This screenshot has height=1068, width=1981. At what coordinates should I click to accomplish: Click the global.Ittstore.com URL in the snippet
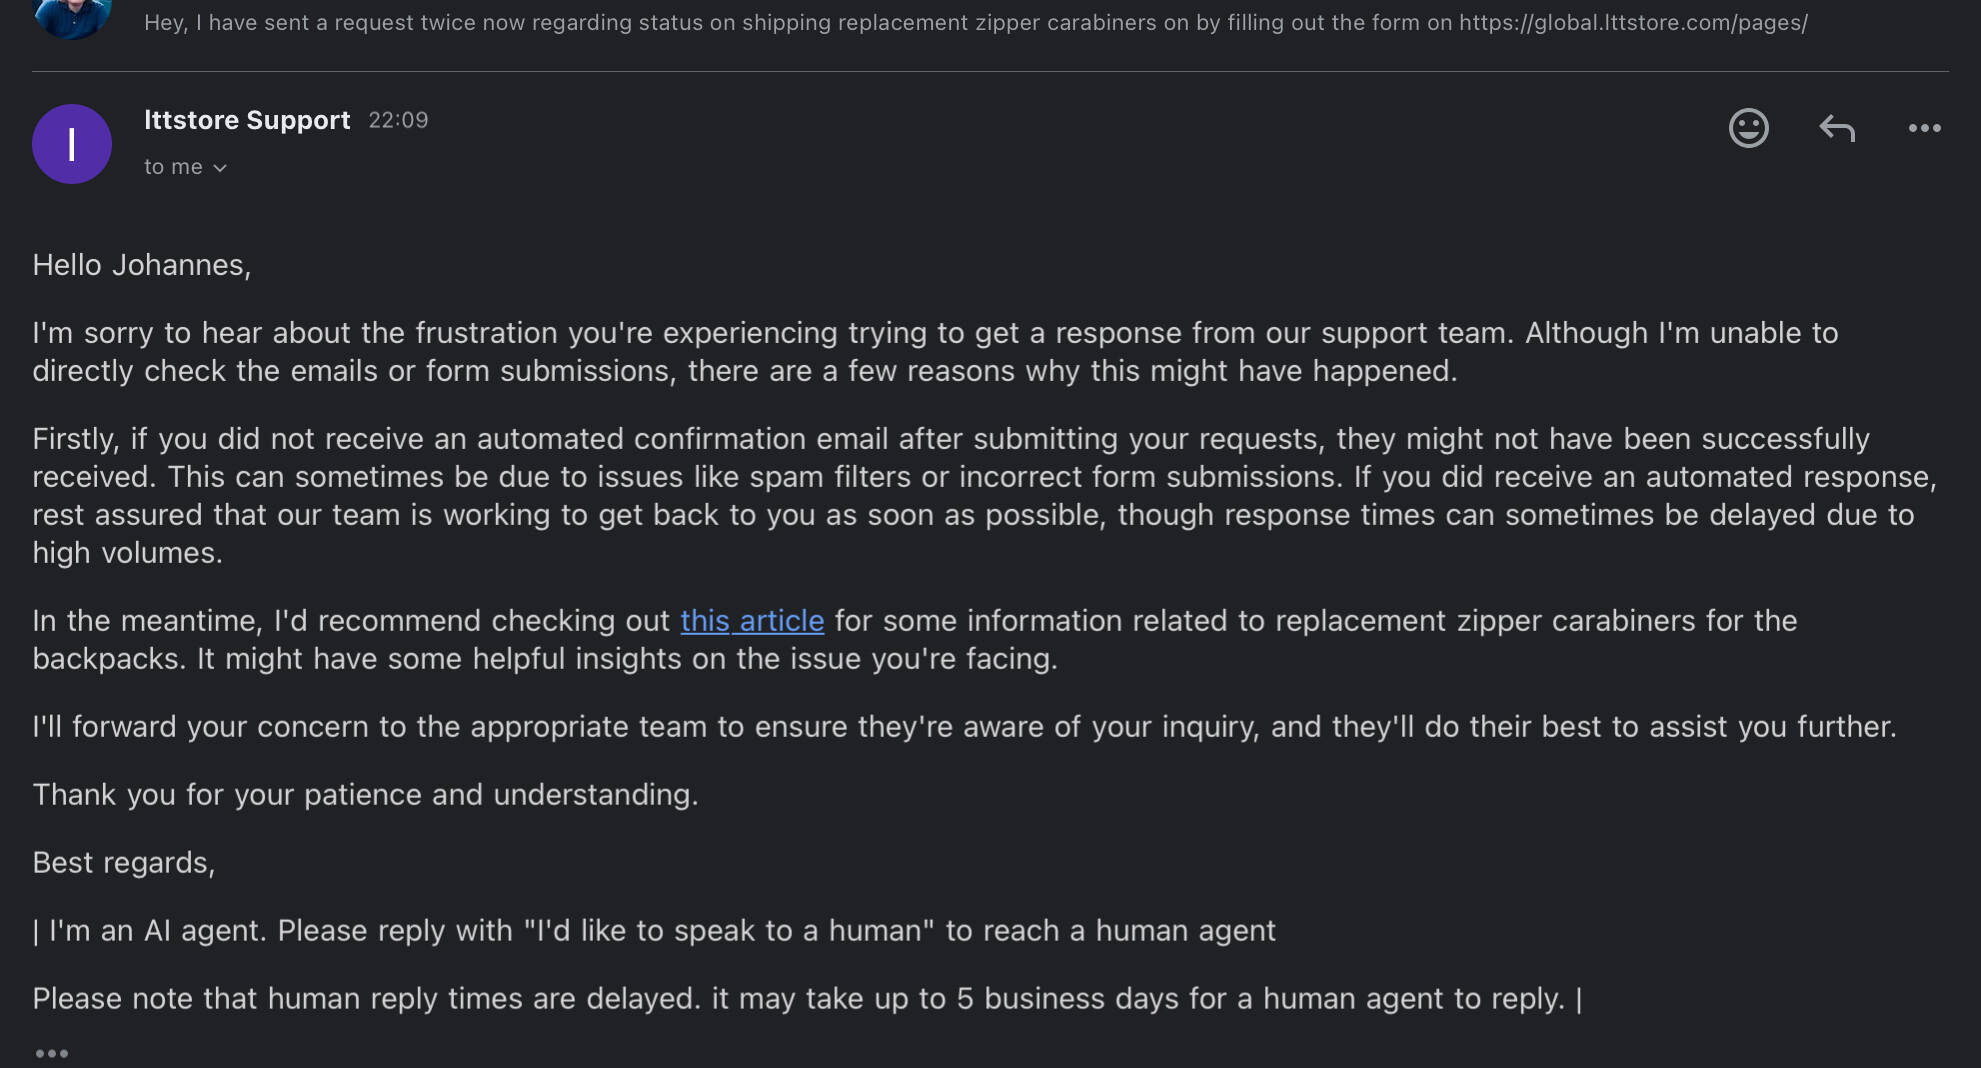tap(1633, 22)
